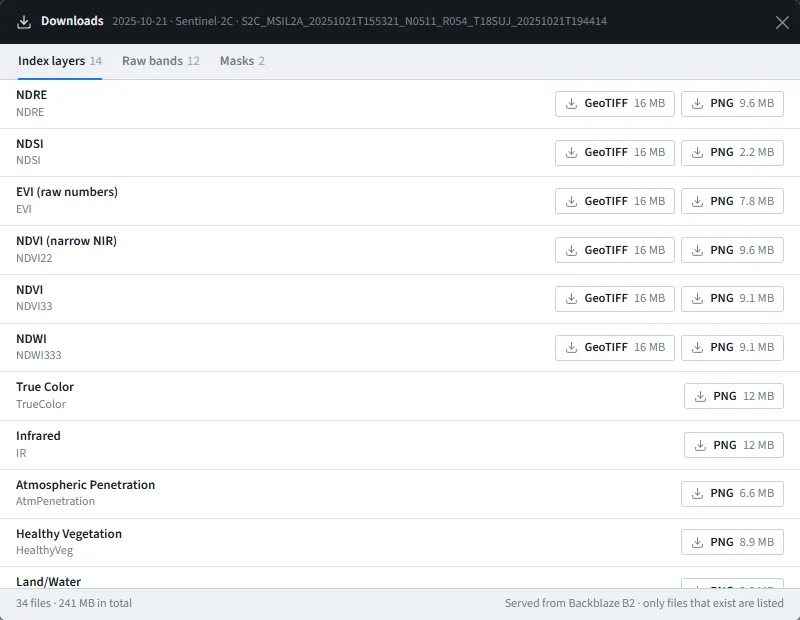This screenshot has height=620, width=800.
Task: Download NDWI GeoTIFF file
Action: (x=614, y=348)
